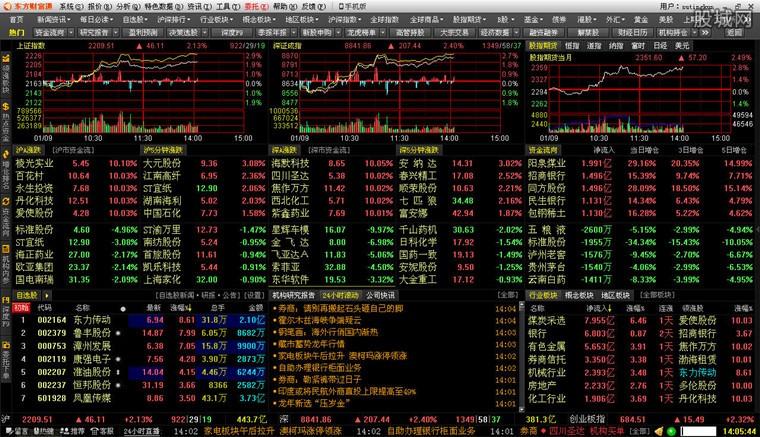Select the 煤炭采选 sector row
The width and height of the screenshot is (760, 437).
[639, 321]
